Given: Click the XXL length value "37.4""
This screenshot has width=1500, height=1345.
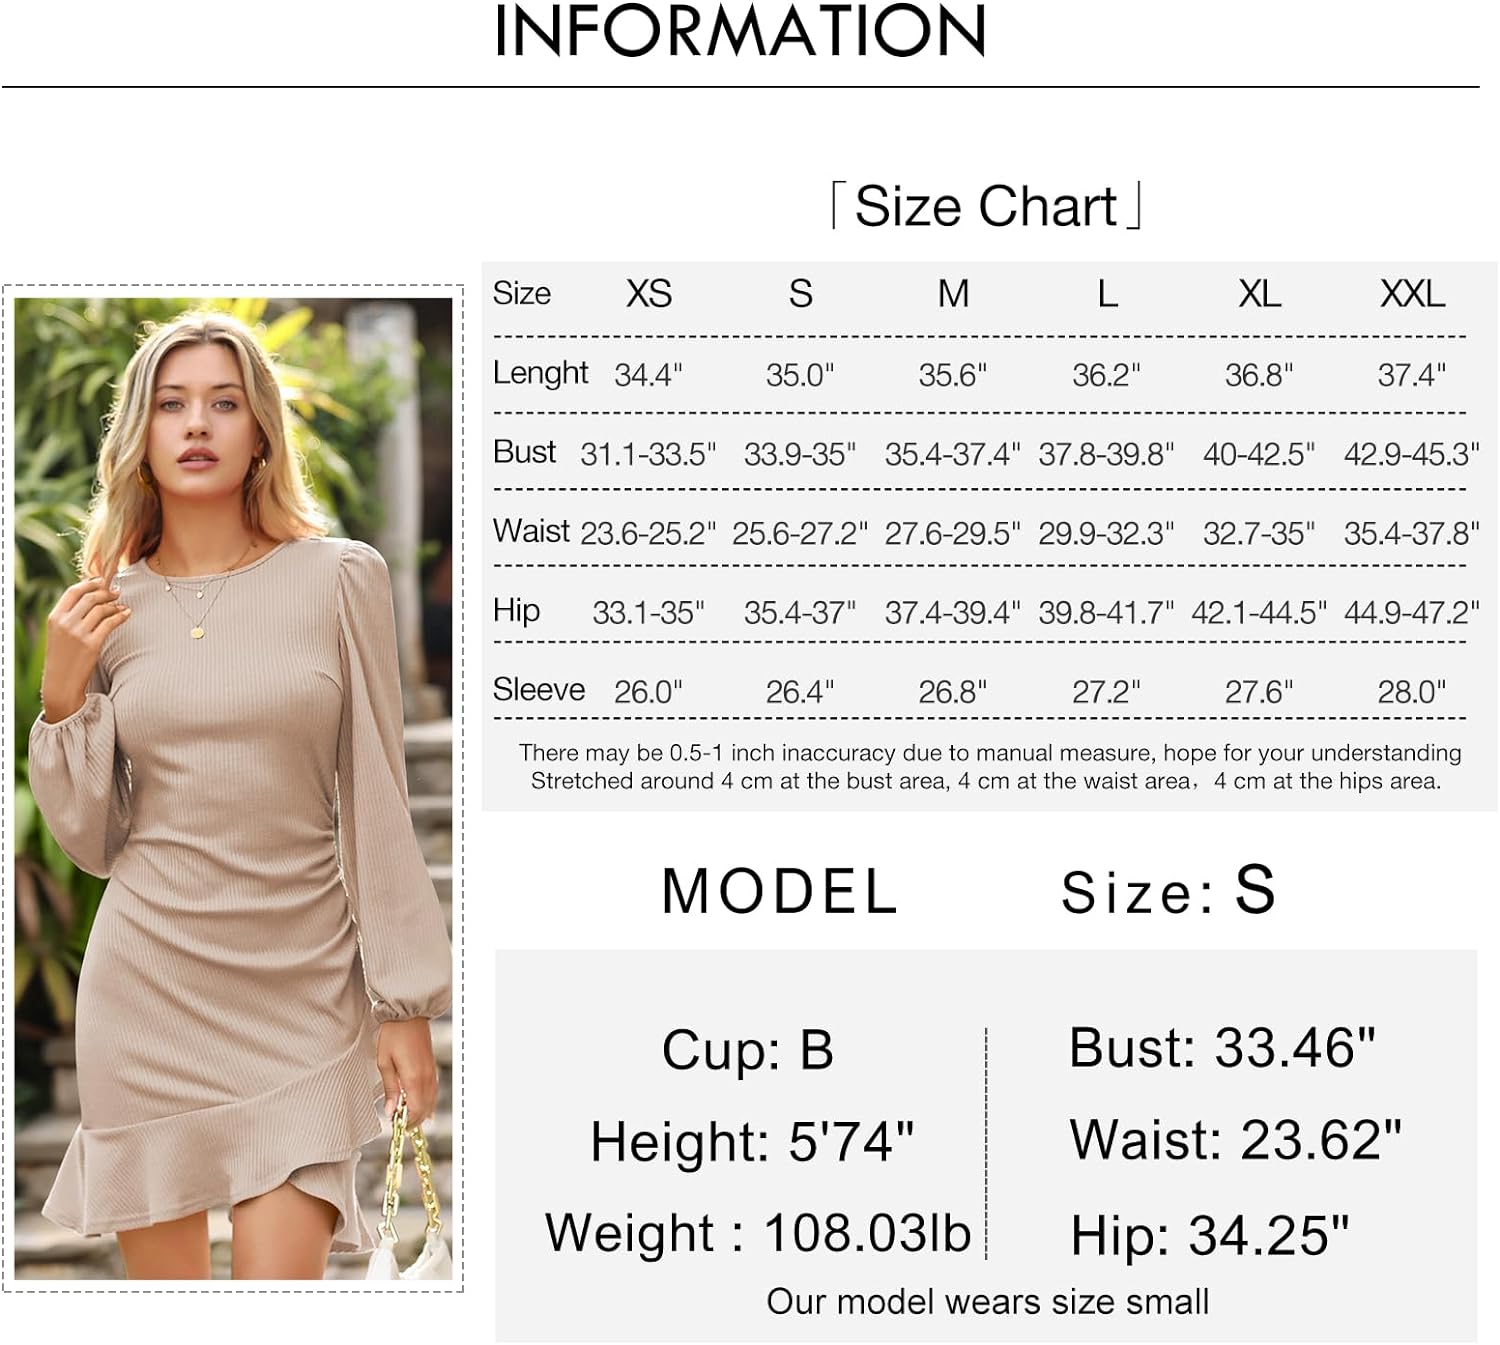Looking at the screenshot, I should point(1412,374).
